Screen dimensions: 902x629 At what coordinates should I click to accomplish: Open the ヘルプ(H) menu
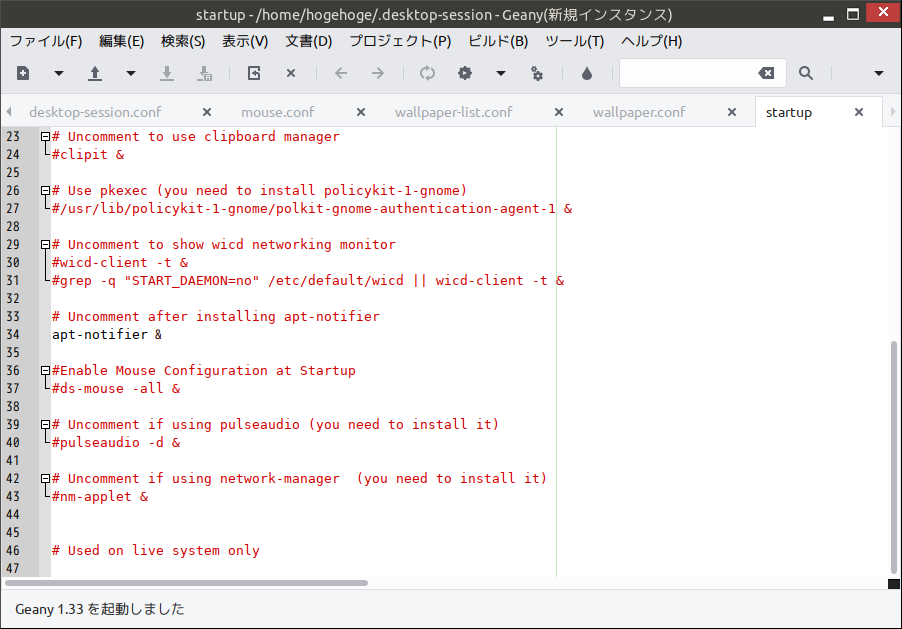pyautogui.click(x=652, y=41)
